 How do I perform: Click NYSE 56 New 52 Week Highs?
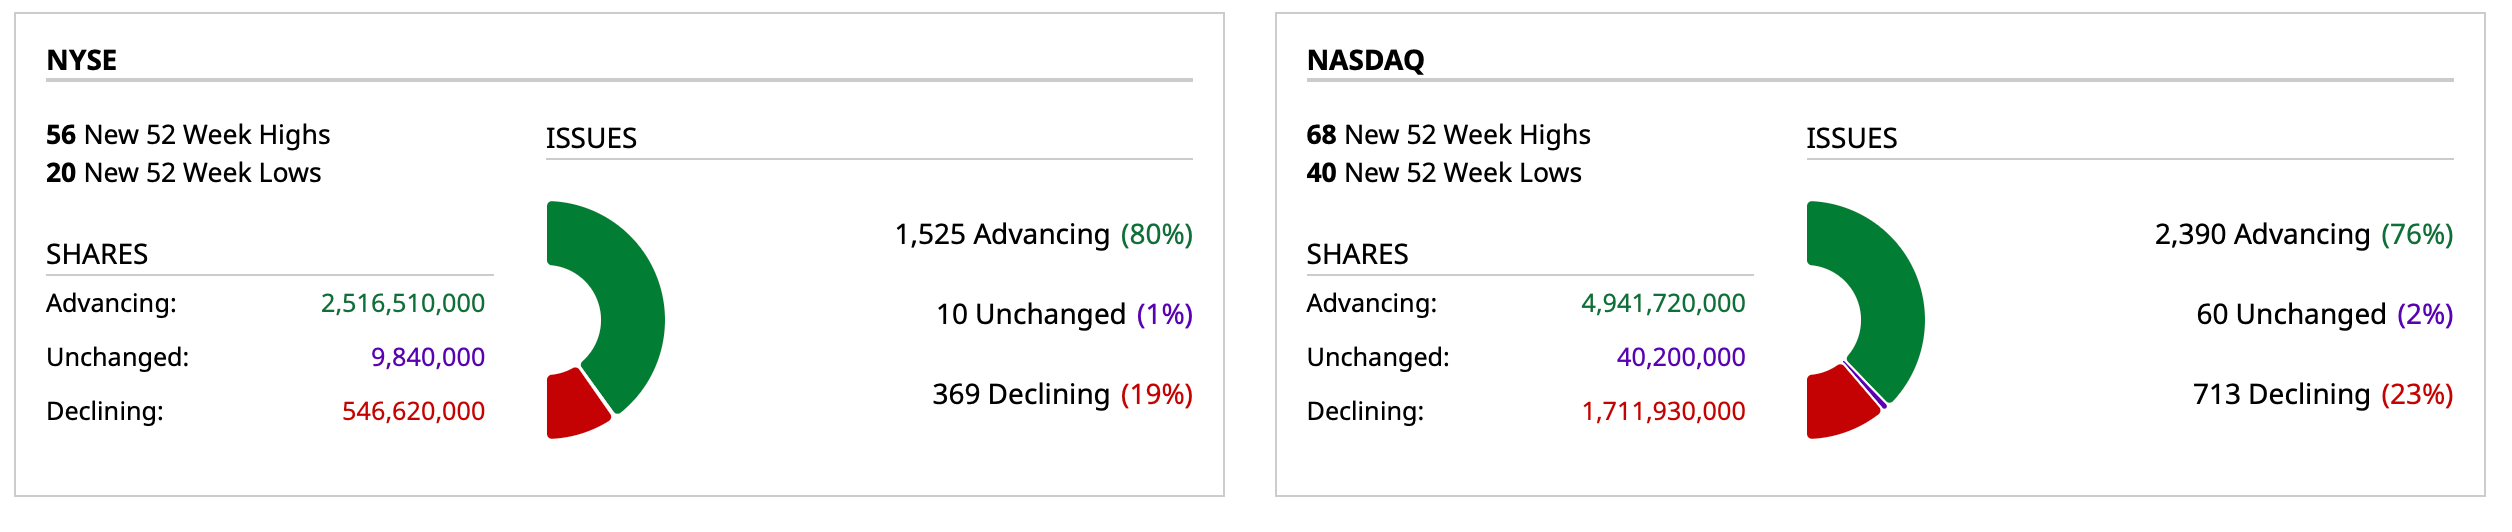[188, 135]
